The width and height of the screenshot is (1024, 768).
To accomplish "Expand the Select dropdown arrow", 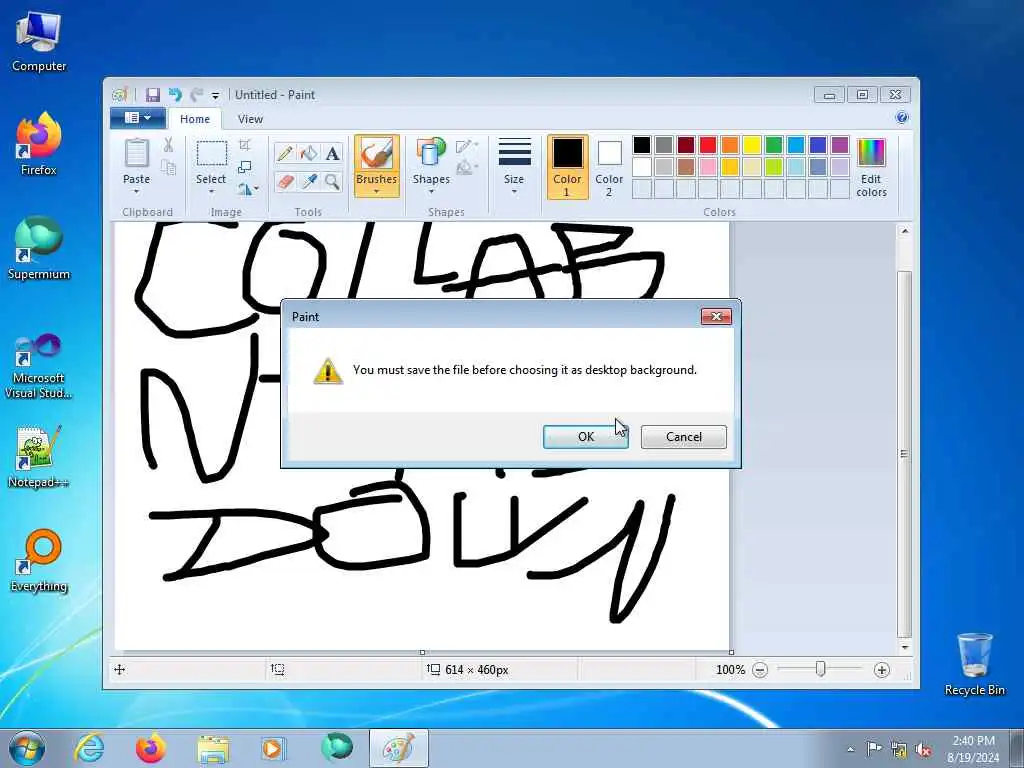I will [x=212, y=192].
